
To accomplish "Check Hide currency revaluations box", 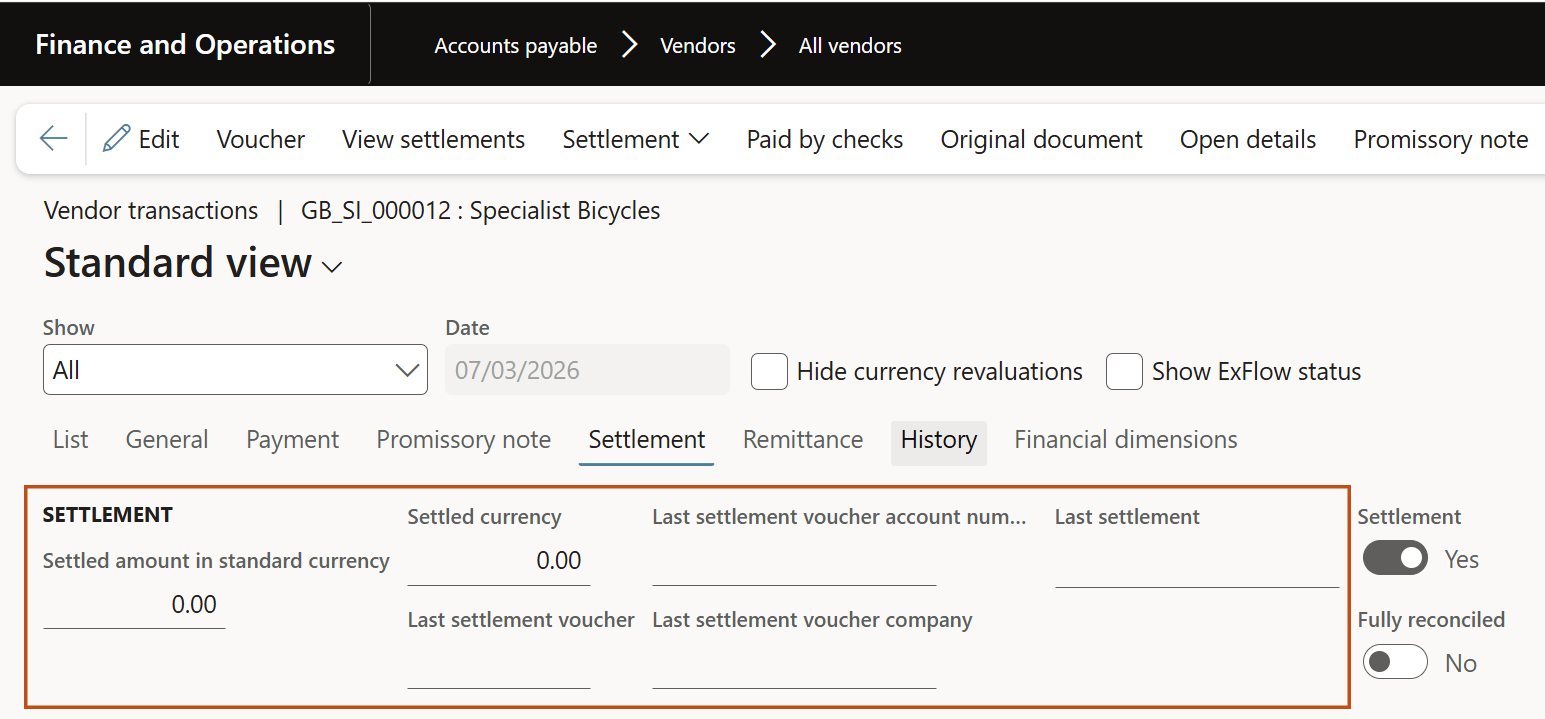I will (769, 371).
